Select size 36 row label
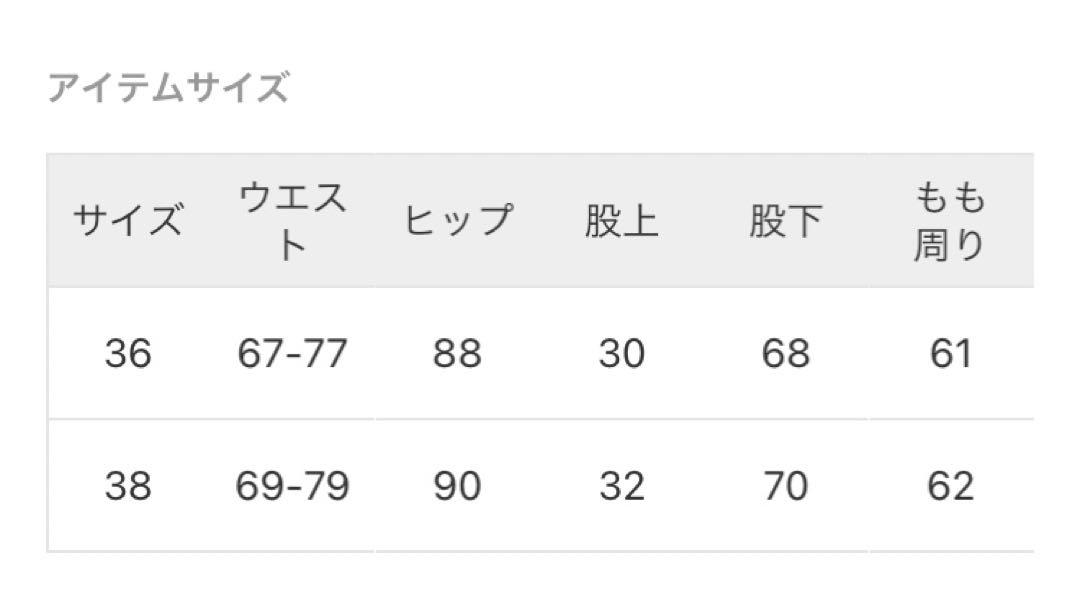1080x608 pixels. 128,353
